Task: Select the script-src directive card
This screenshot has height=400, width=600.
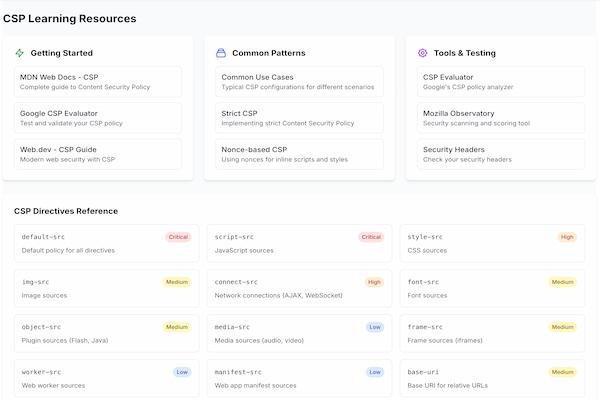Action: point(299,243)
